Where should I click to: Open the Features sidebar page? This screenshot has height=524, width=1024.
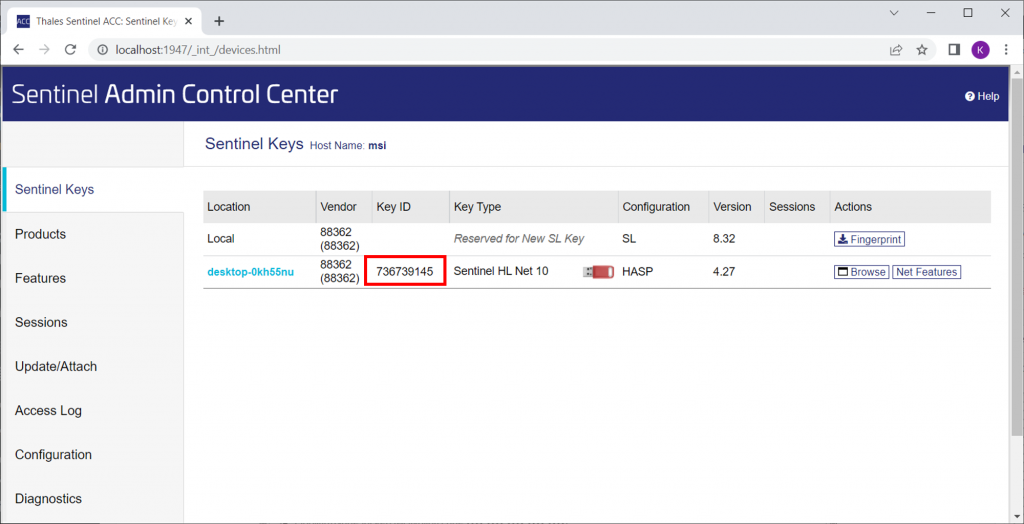41,278
